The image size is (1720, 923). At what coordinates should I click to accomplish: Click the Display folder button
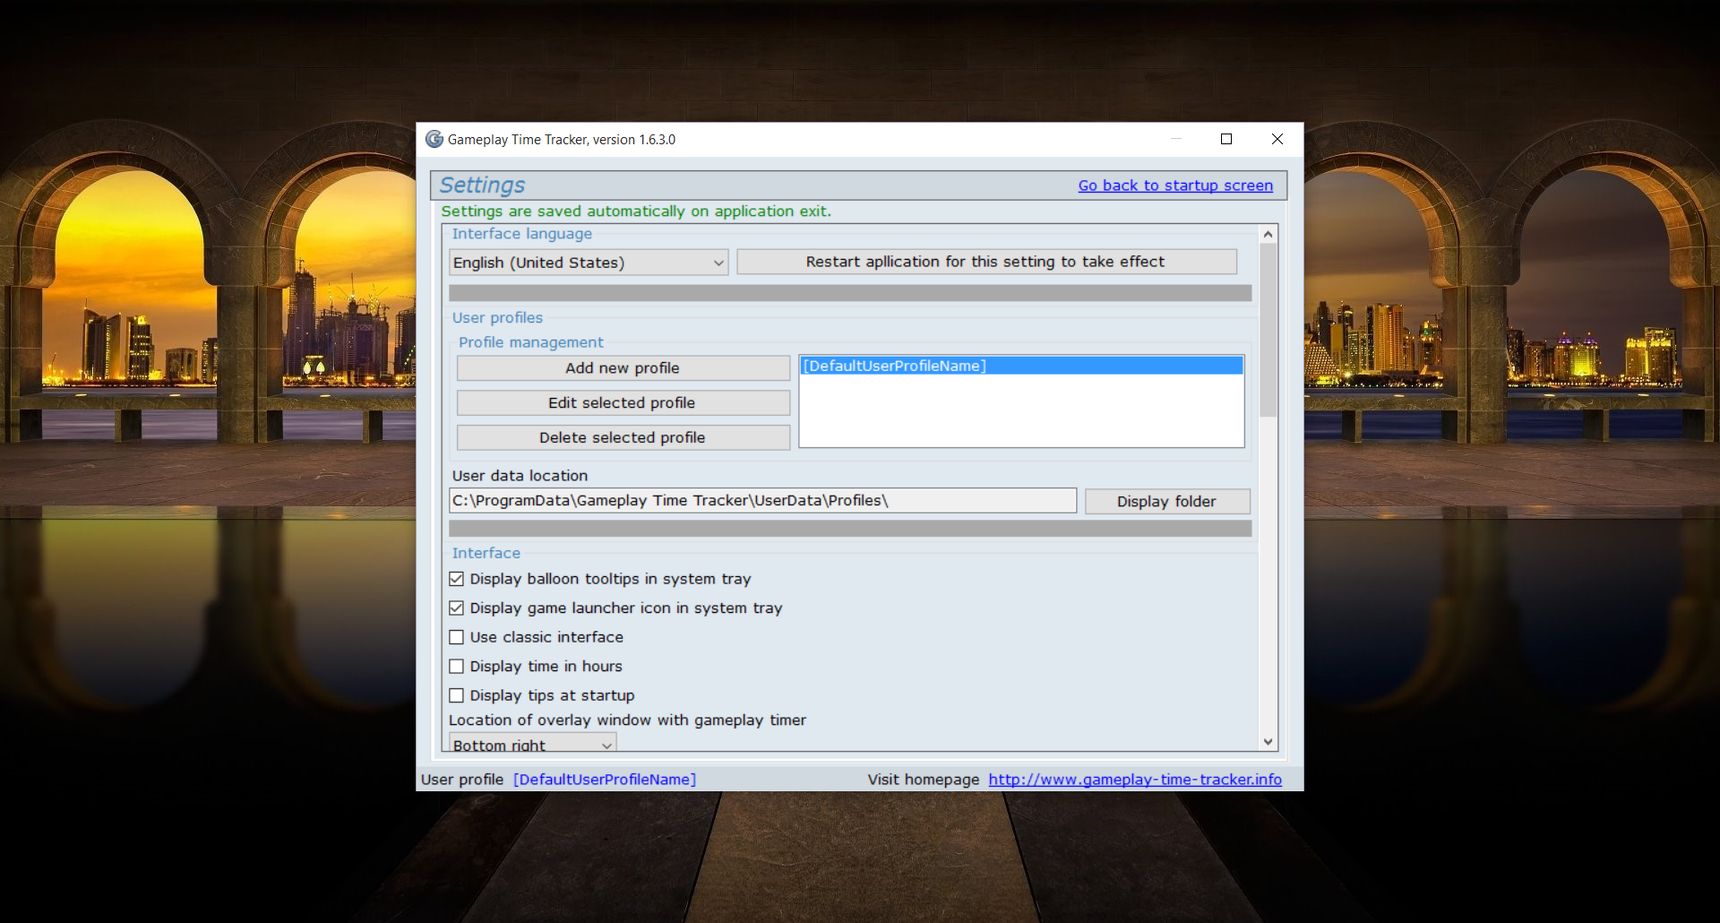coord(1167,501)
